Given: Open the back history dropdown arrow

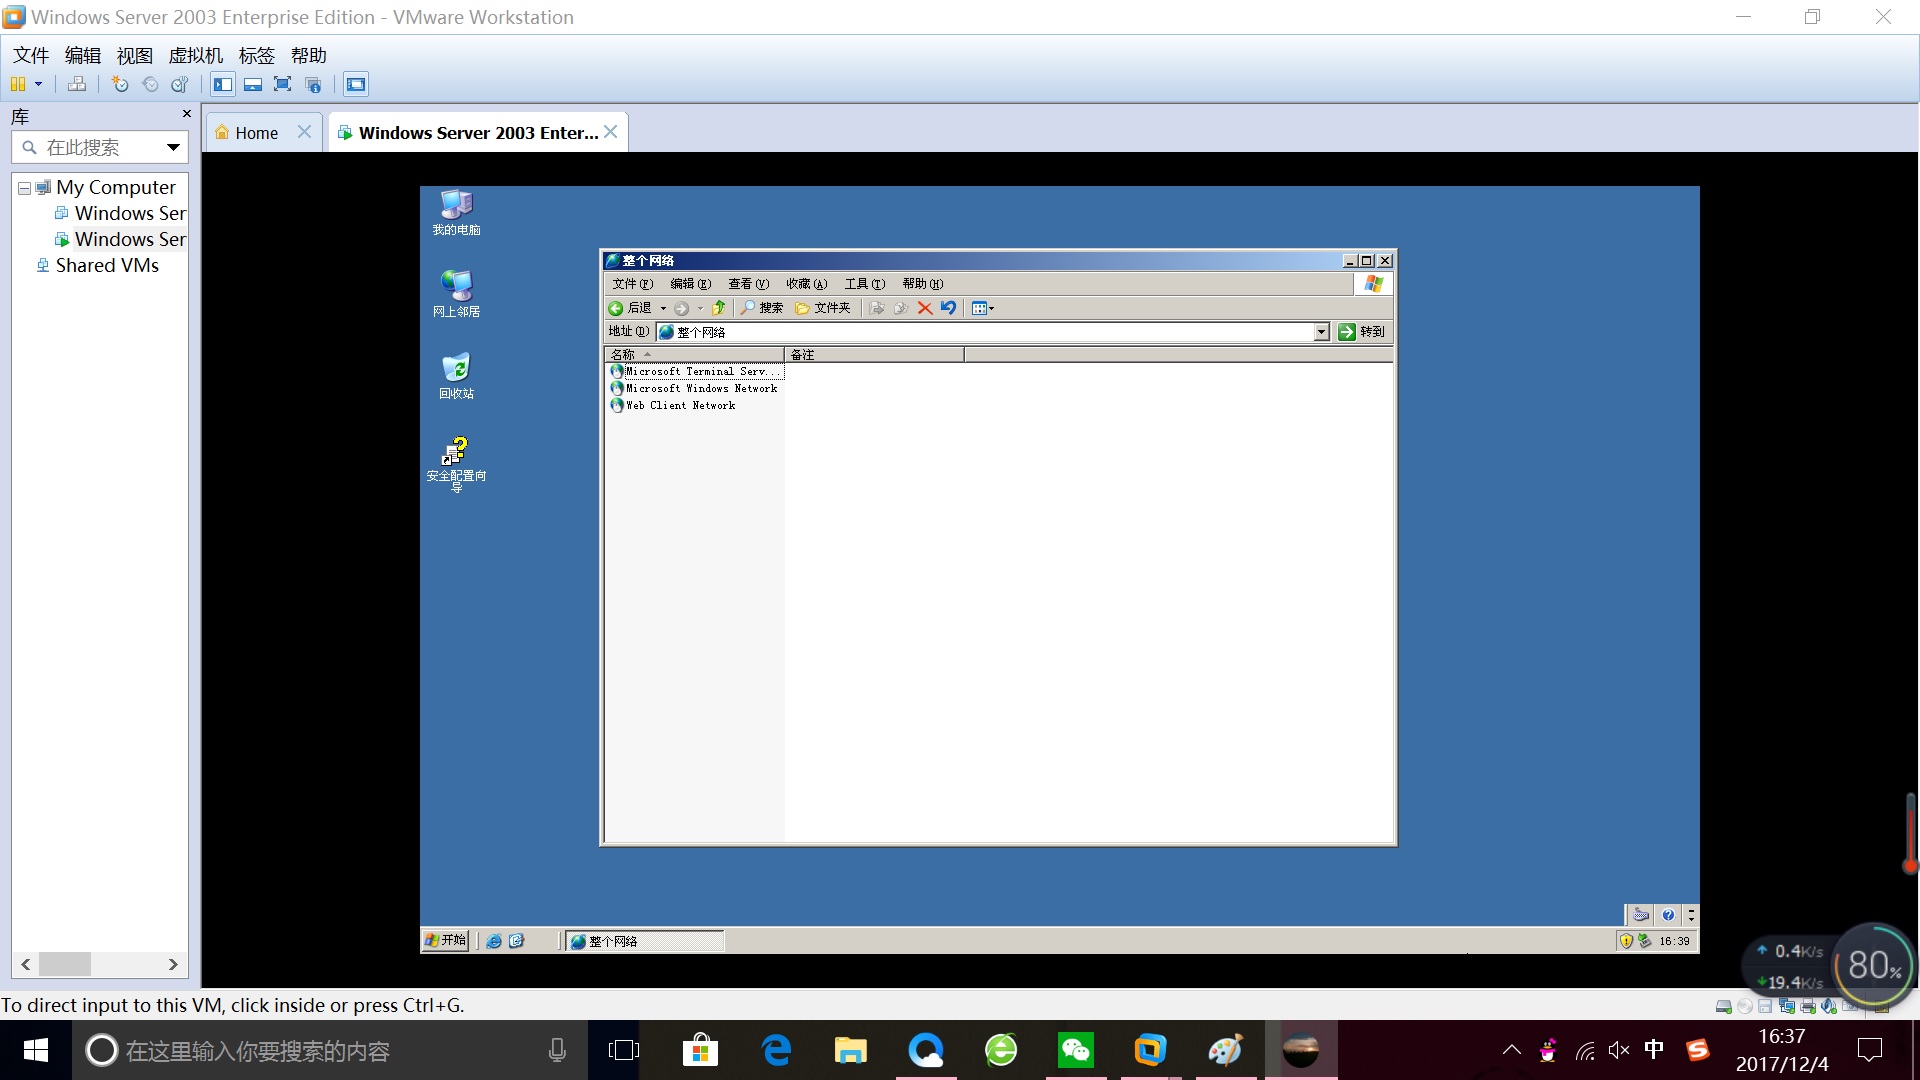Looking at the screenshot, I should [663, 308].
